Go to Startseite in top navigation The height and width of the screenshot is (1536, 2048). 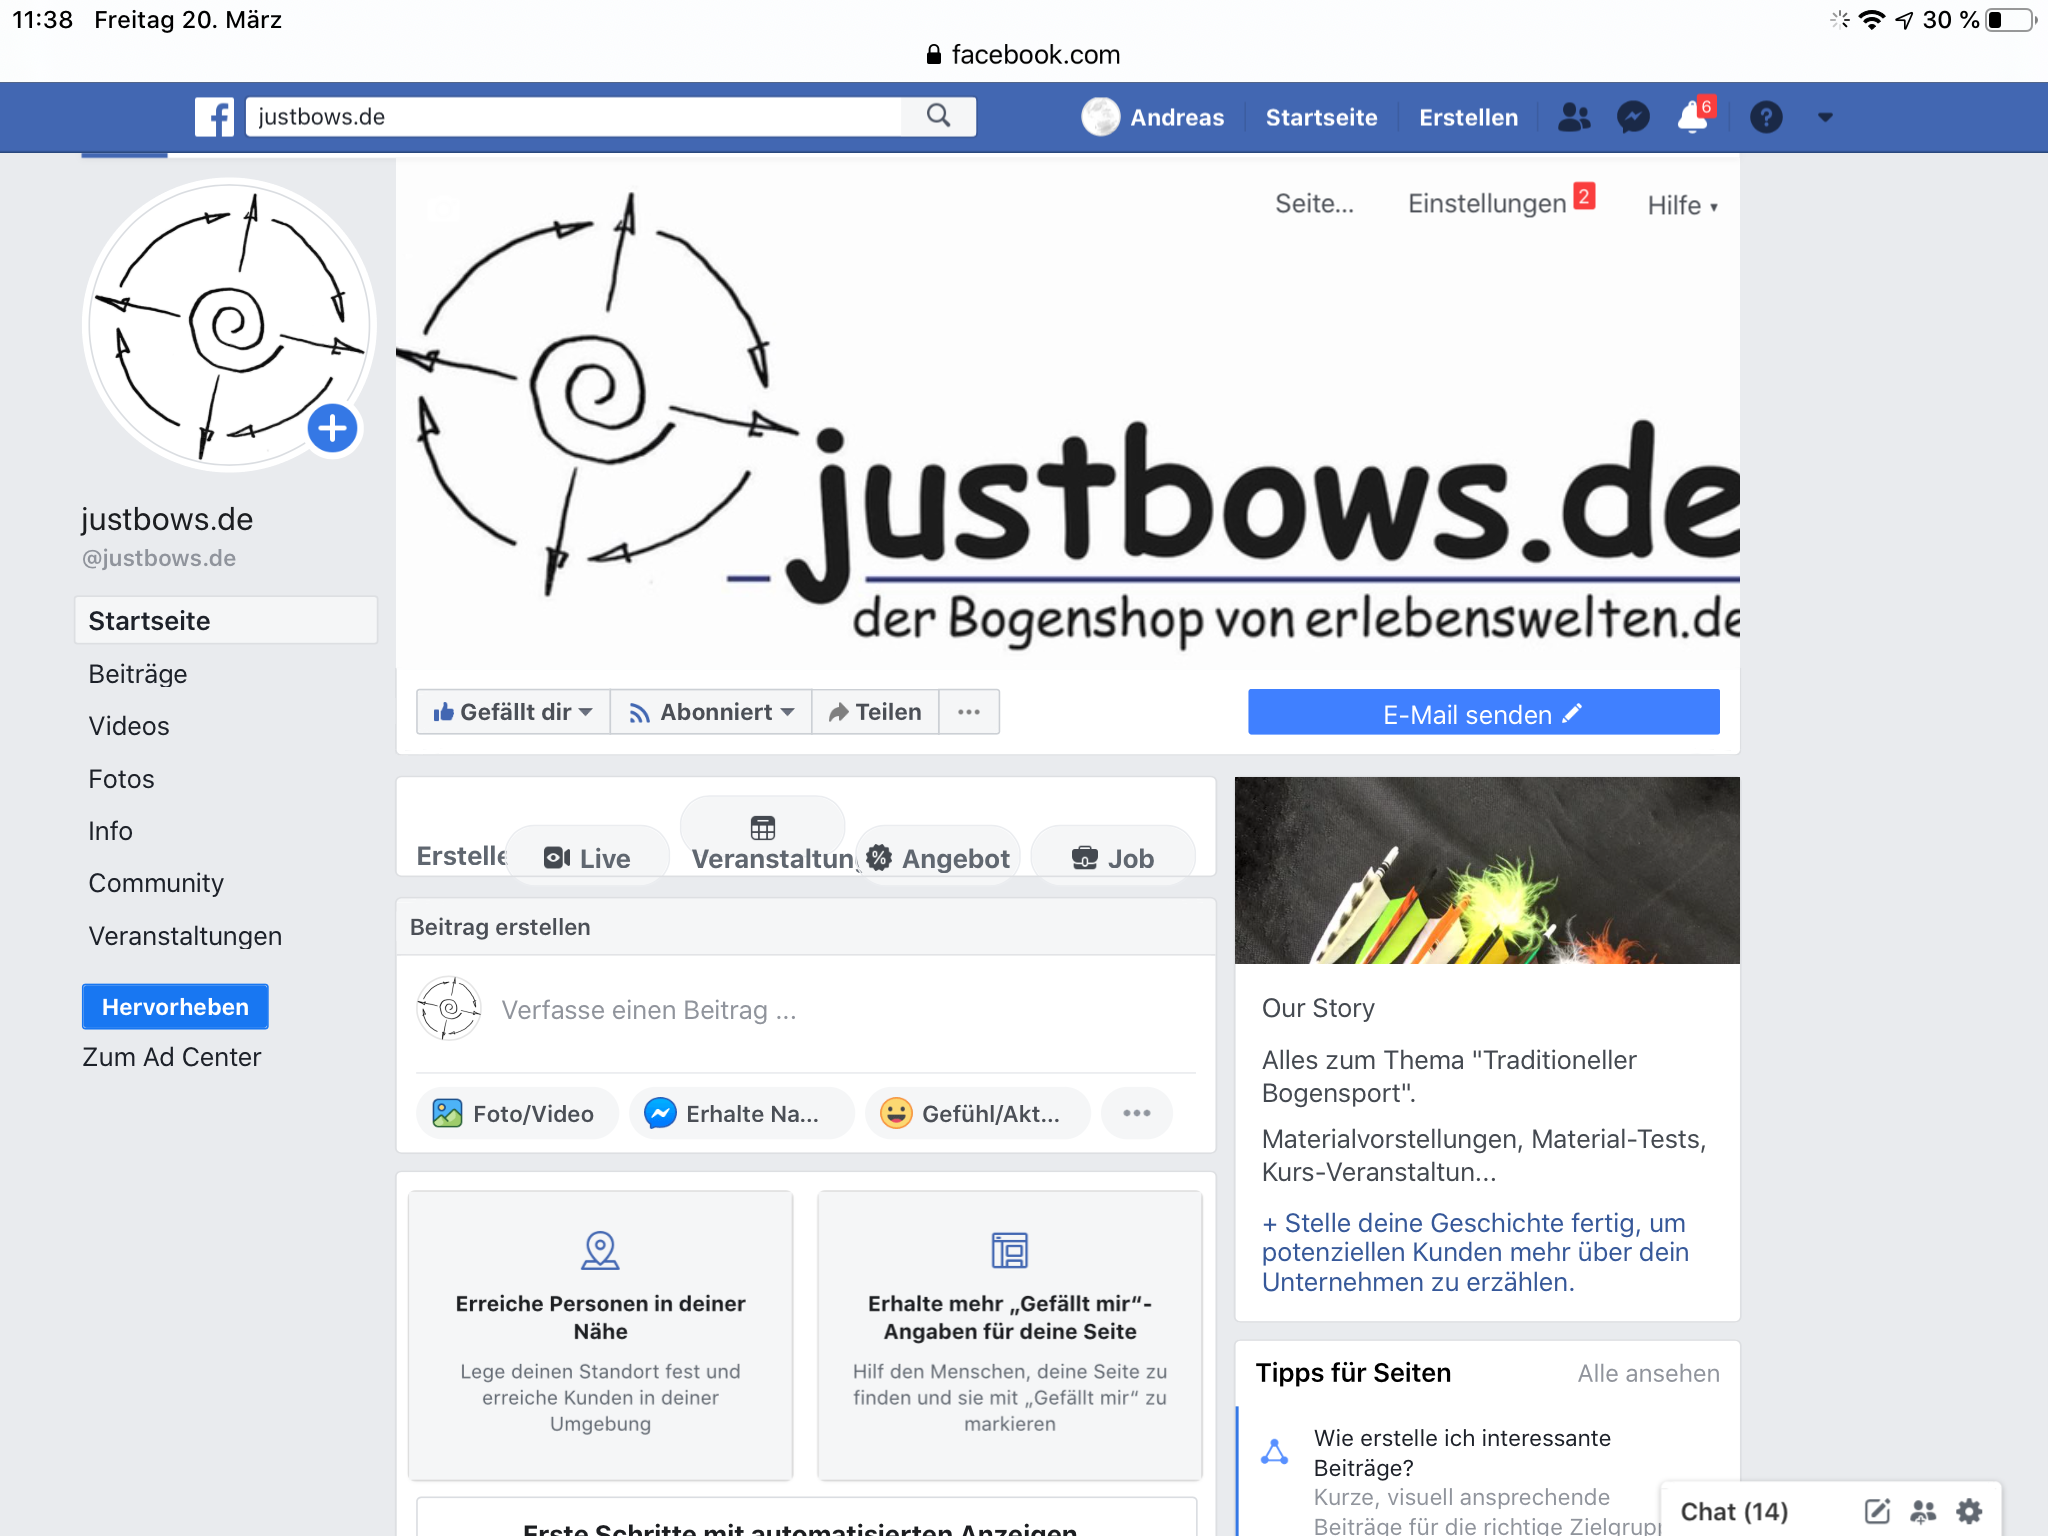1321,117
